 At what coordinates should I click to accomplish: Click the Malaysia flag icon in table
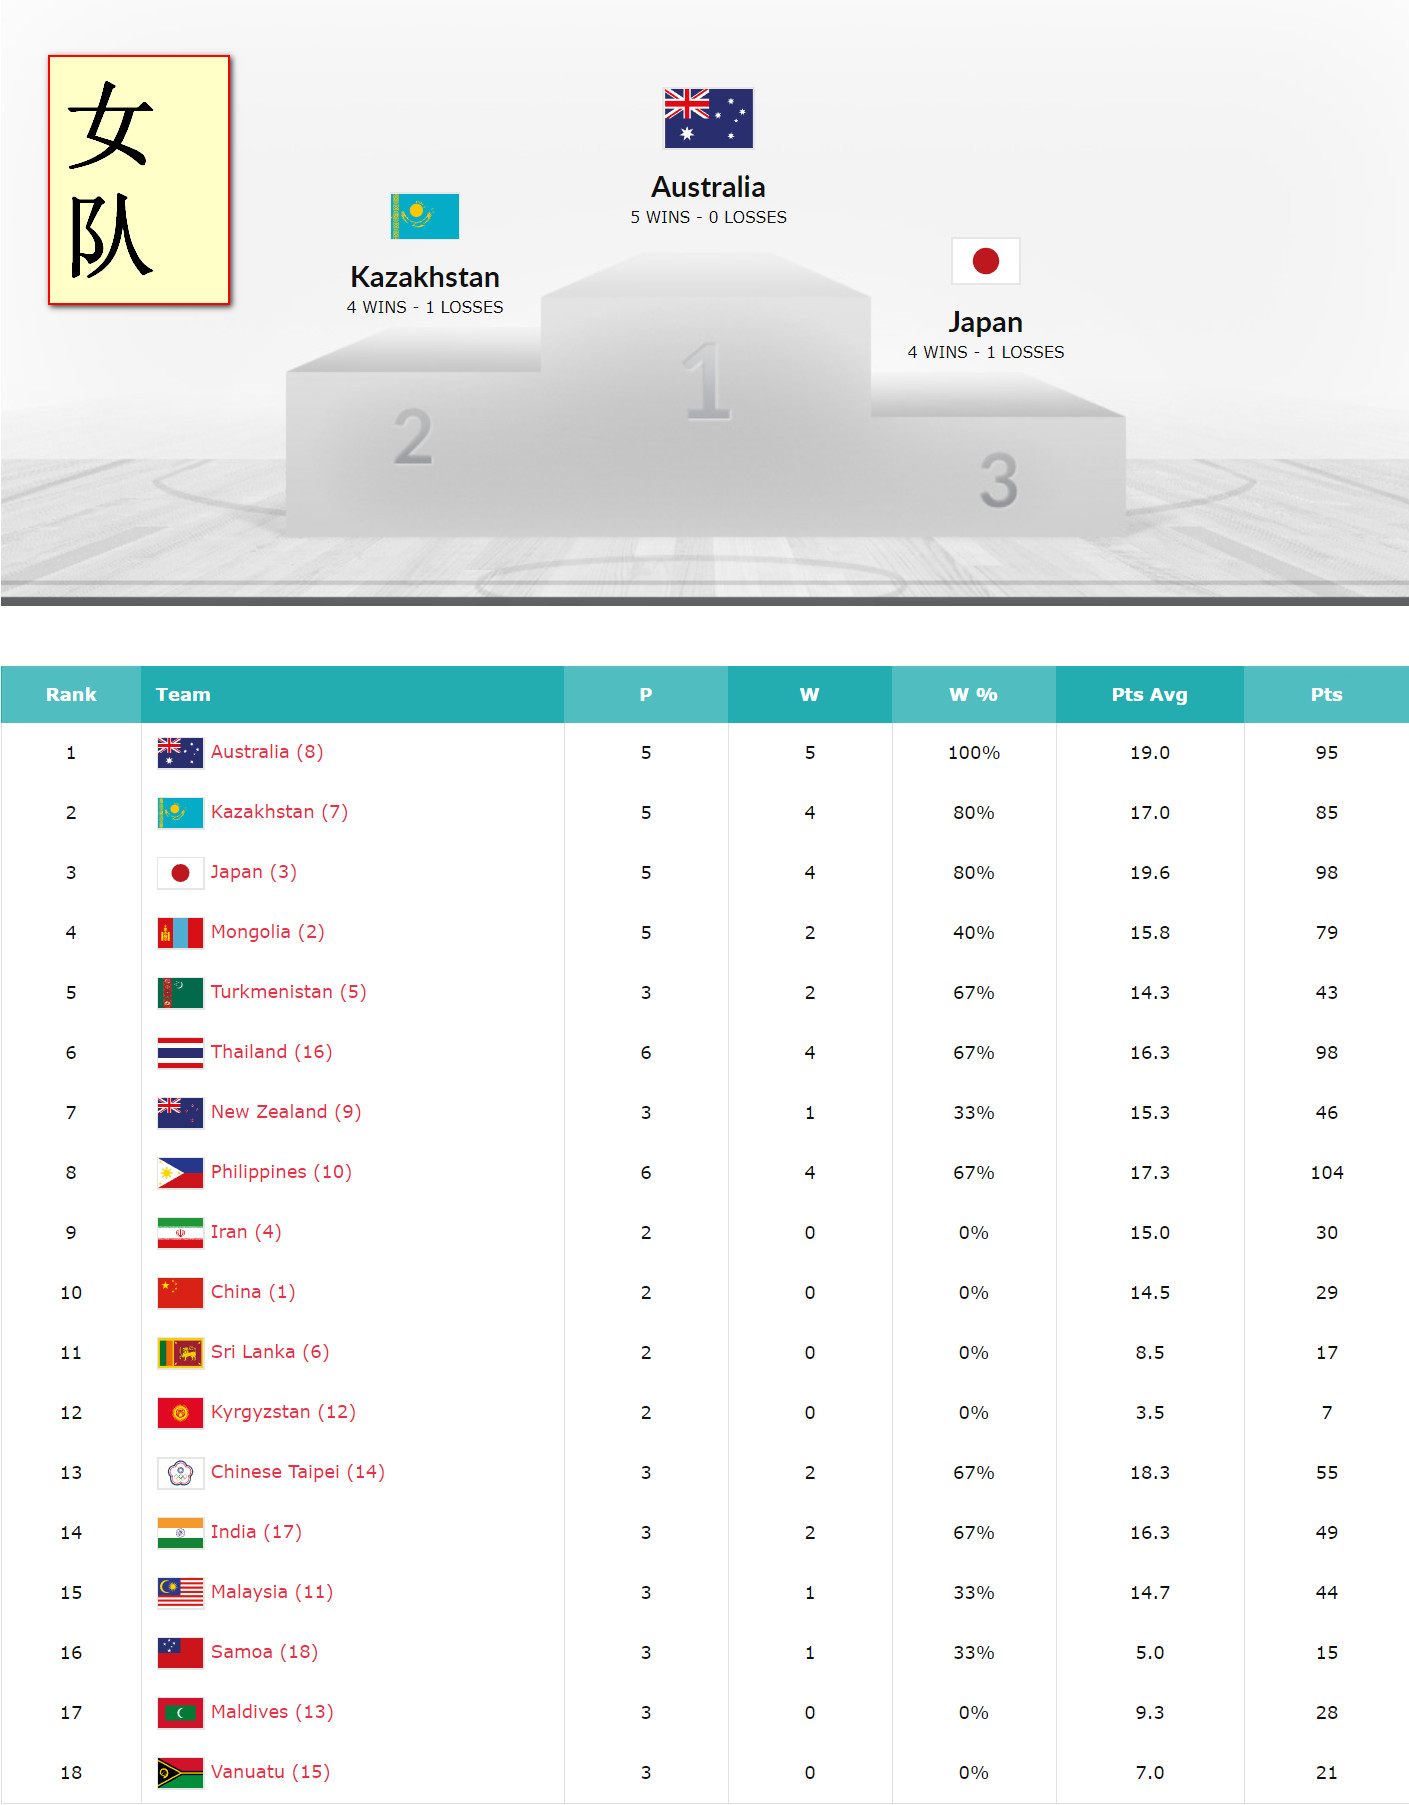pos(180,1592)
